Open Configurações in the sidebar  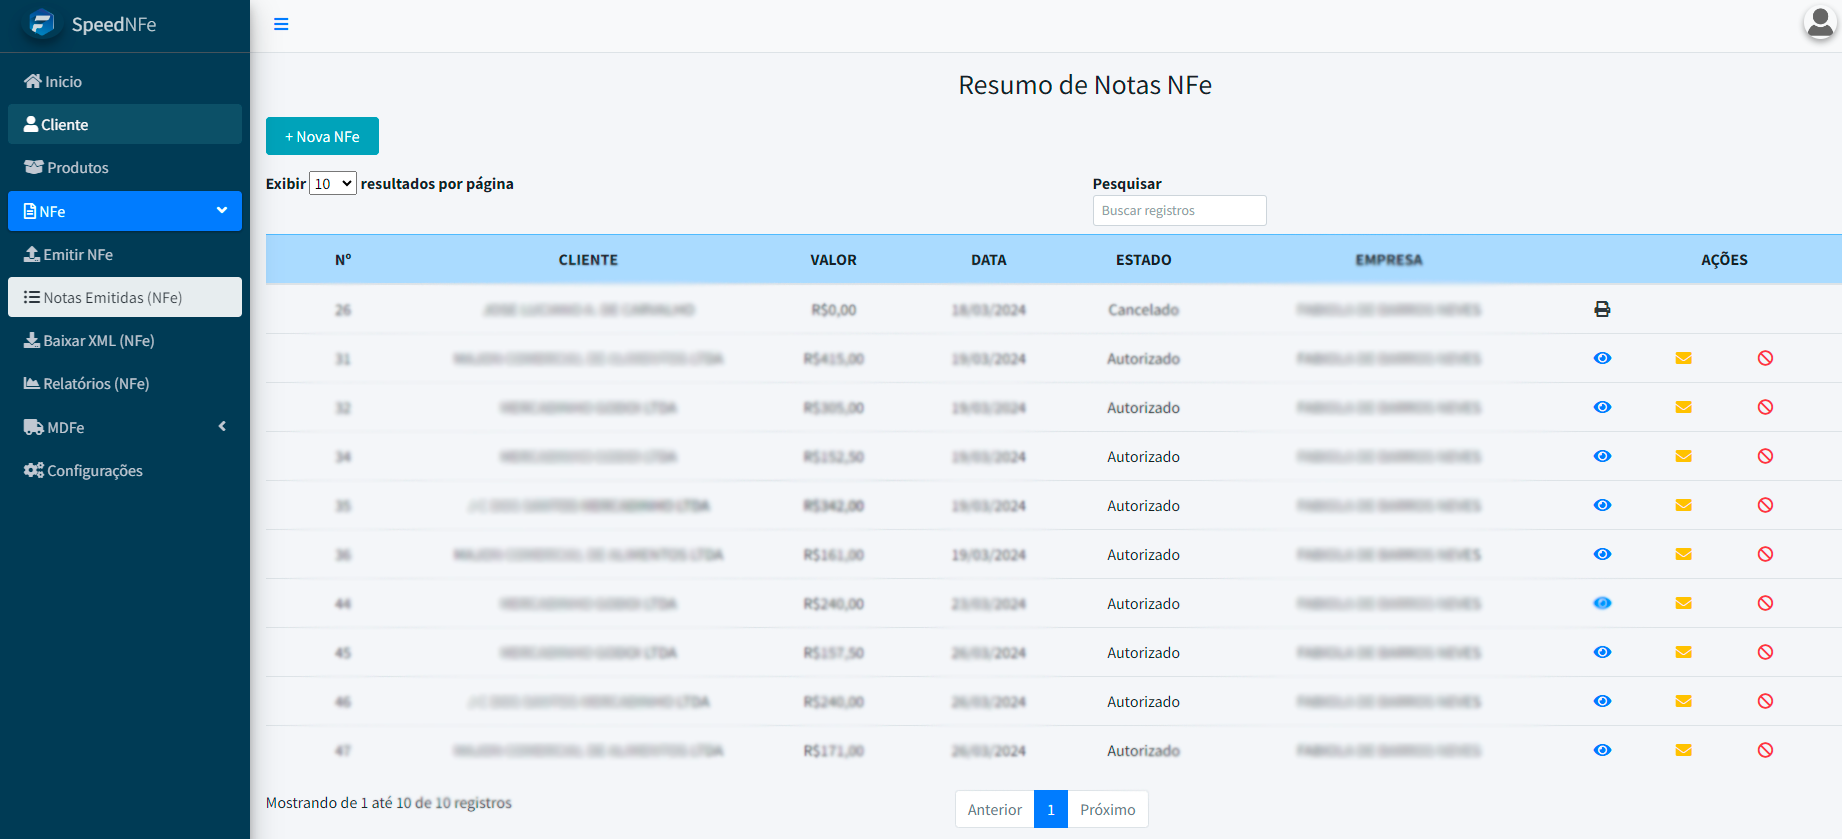pyautogui.click(x=95, y=471)
